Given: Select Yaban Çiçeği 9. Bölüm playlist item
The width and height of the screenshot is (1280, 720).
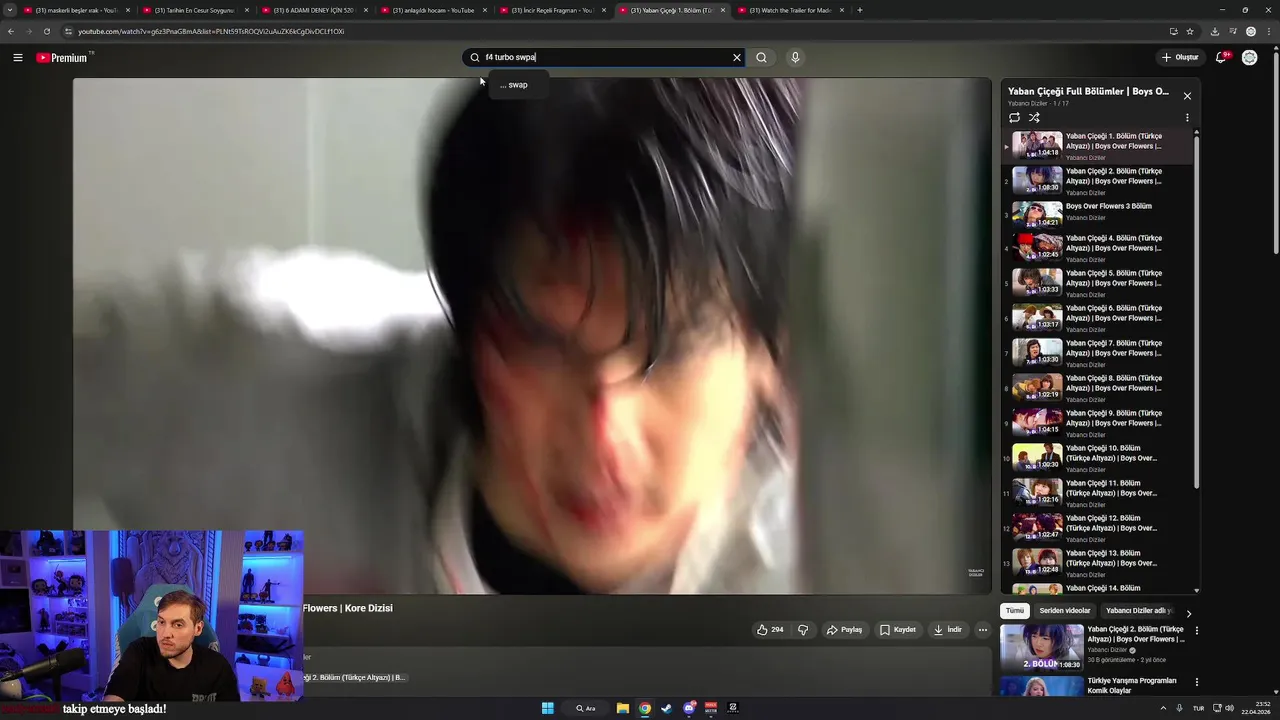Looking at the screenshot, I should click(x=1097, y=422).
